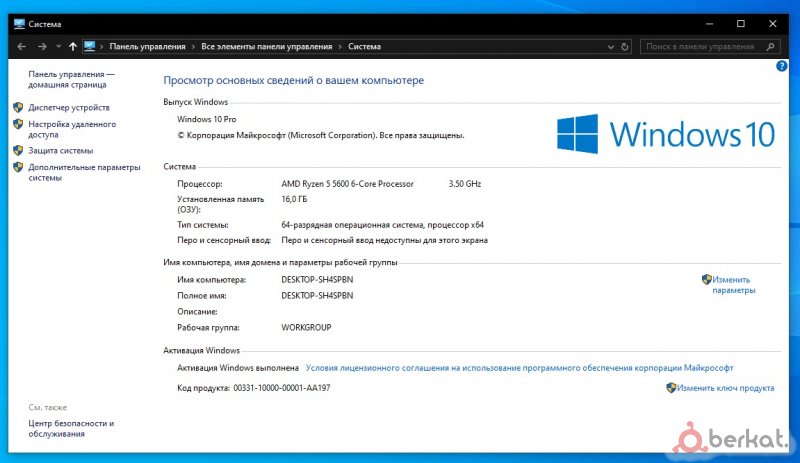The image size is (800, 463).
Task: Click the shield icon beside Дополнительные параметры системы
Action: [18, 167]
